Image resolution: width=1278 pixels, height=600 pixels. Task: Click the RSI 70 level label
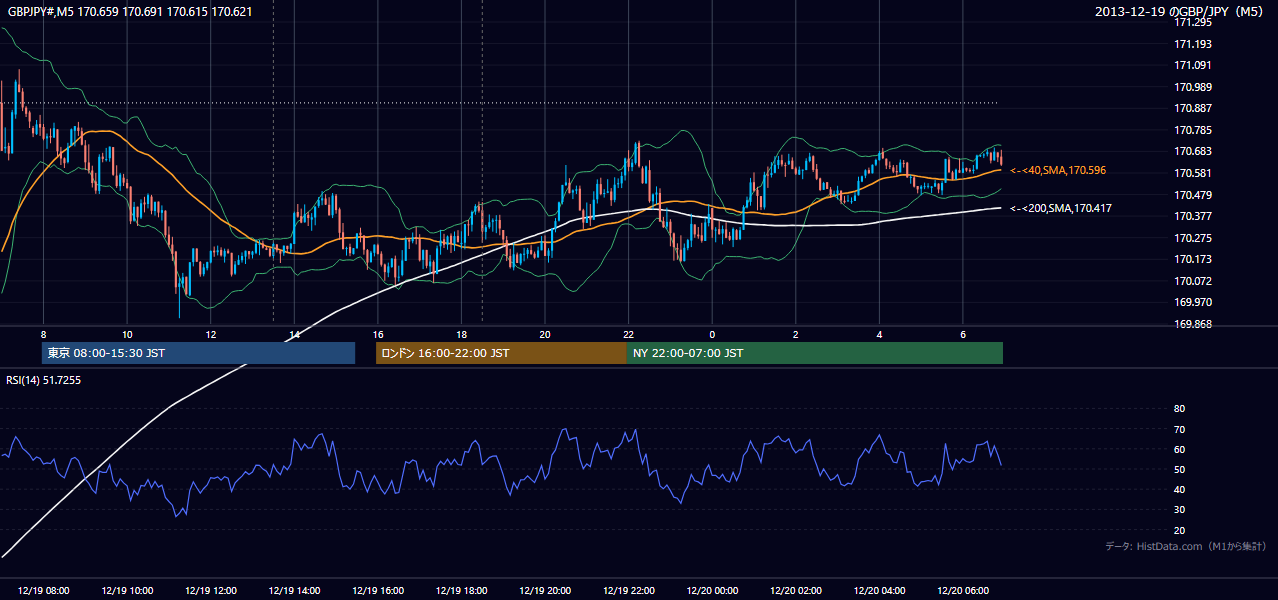[1179, 429]
